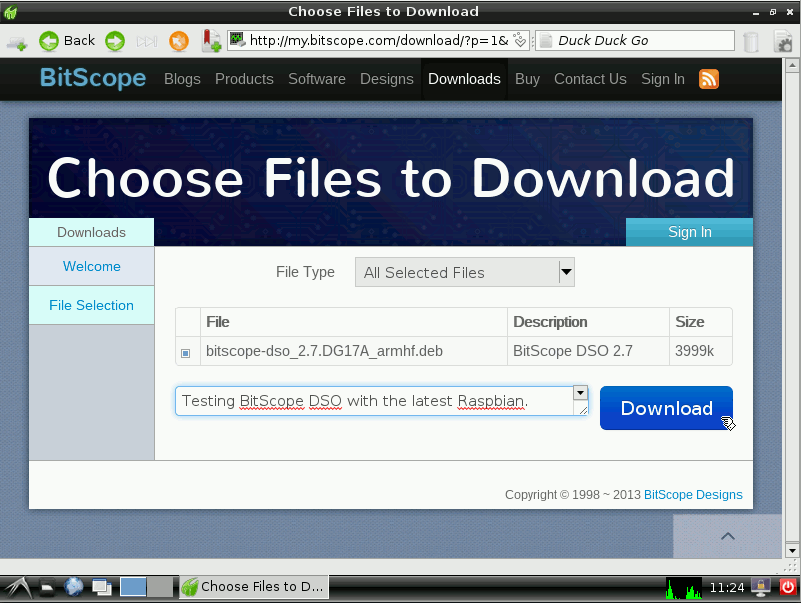The height and width of the screenshot is (603, 801).
Task: Open the BitScope Designs footer link
Action: 693,494
